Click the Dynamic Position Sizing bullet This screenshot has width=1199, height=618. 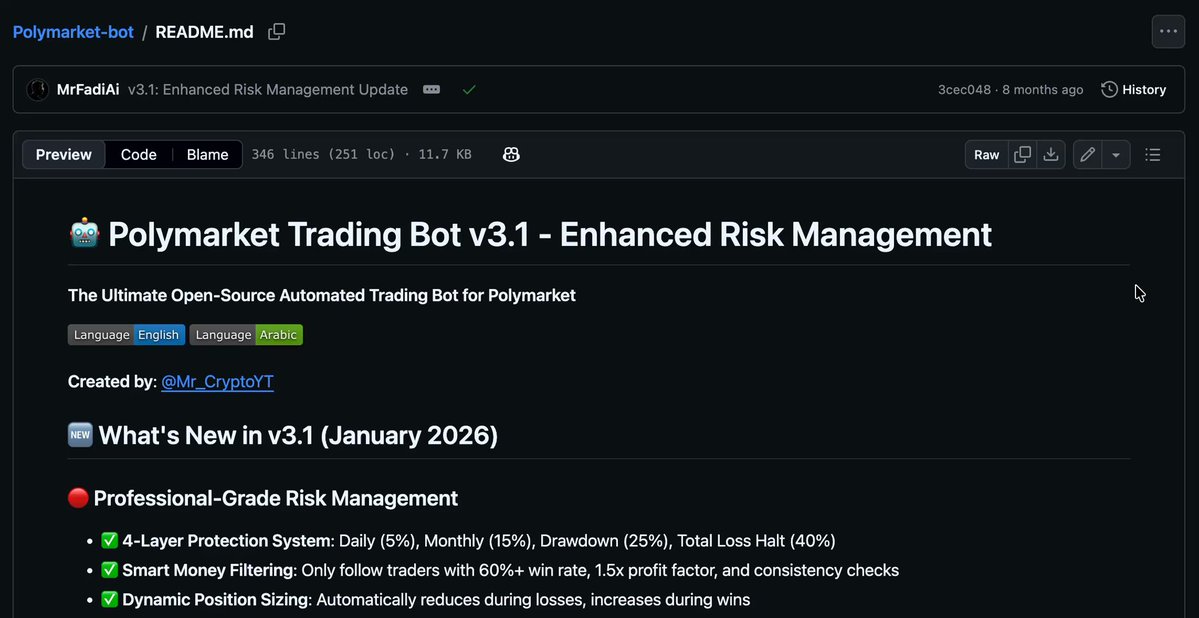[425, 600]
